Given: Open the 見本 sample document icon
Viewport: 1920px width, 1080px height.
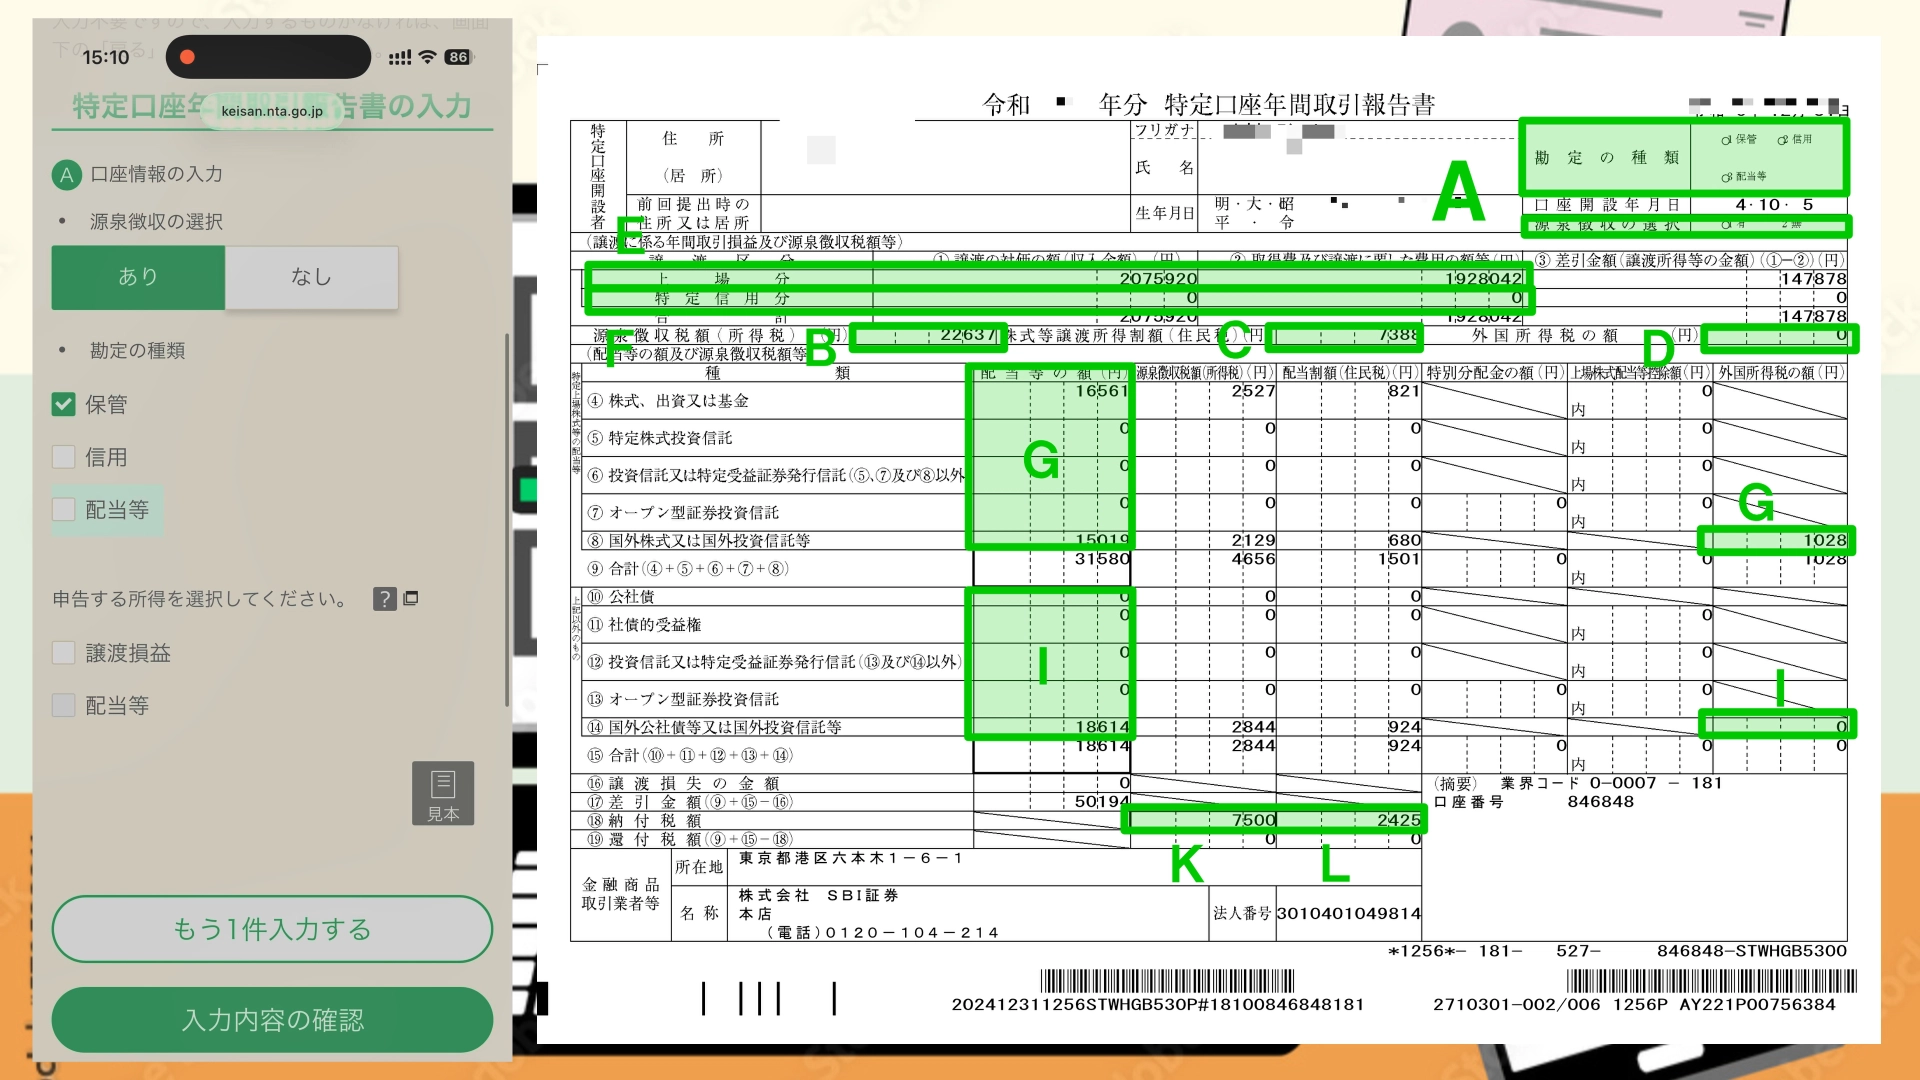Looking at the screenshot, I should point(443,793).
